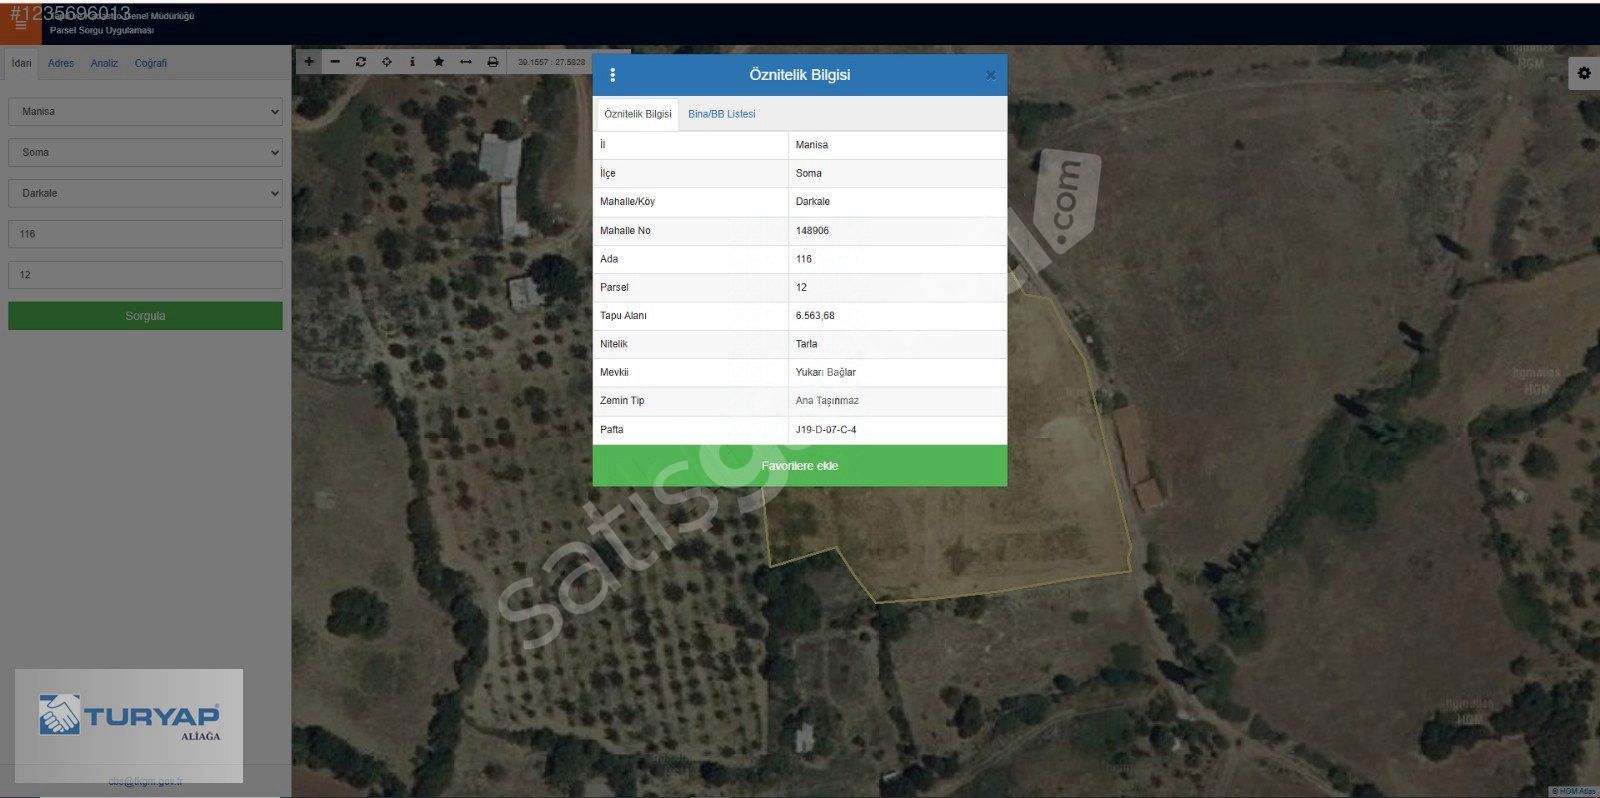Click the refresh map icon
Image resolution: width=1600 pixels, height=798 pixels.
pos(361,62)
